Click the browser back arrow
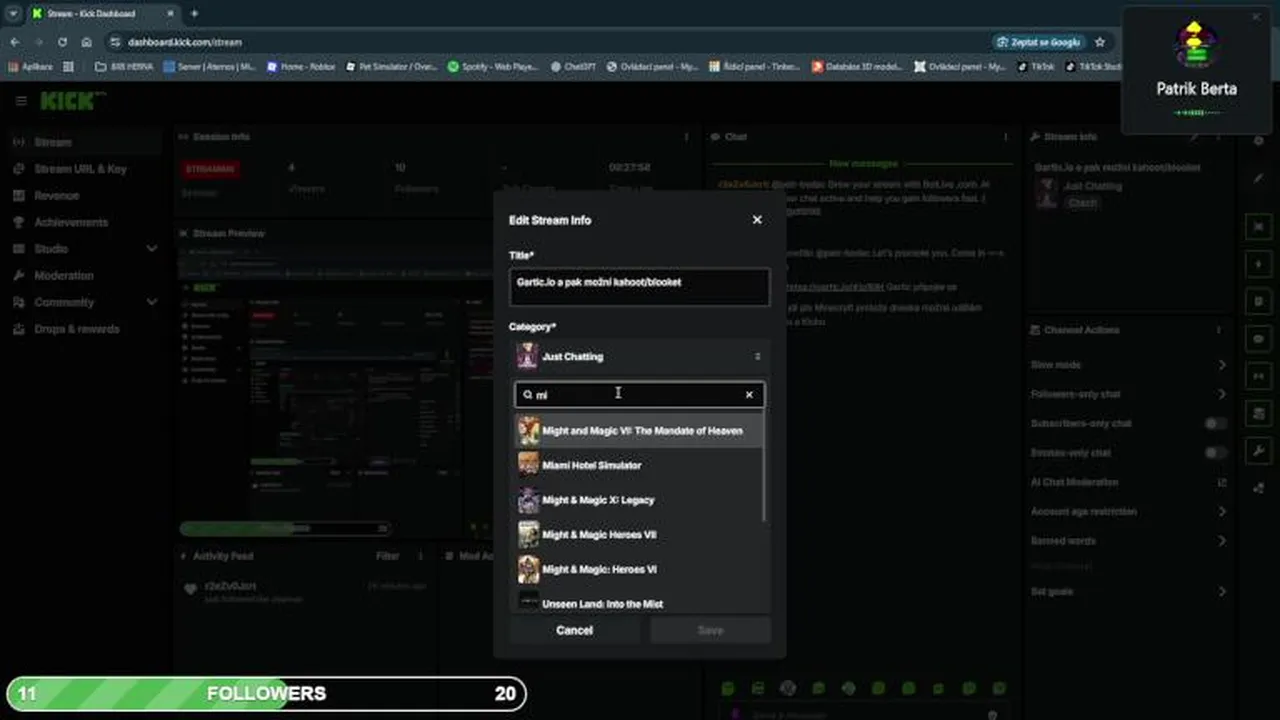Screen dimensions: 1280x720 (x=15, y=42)
